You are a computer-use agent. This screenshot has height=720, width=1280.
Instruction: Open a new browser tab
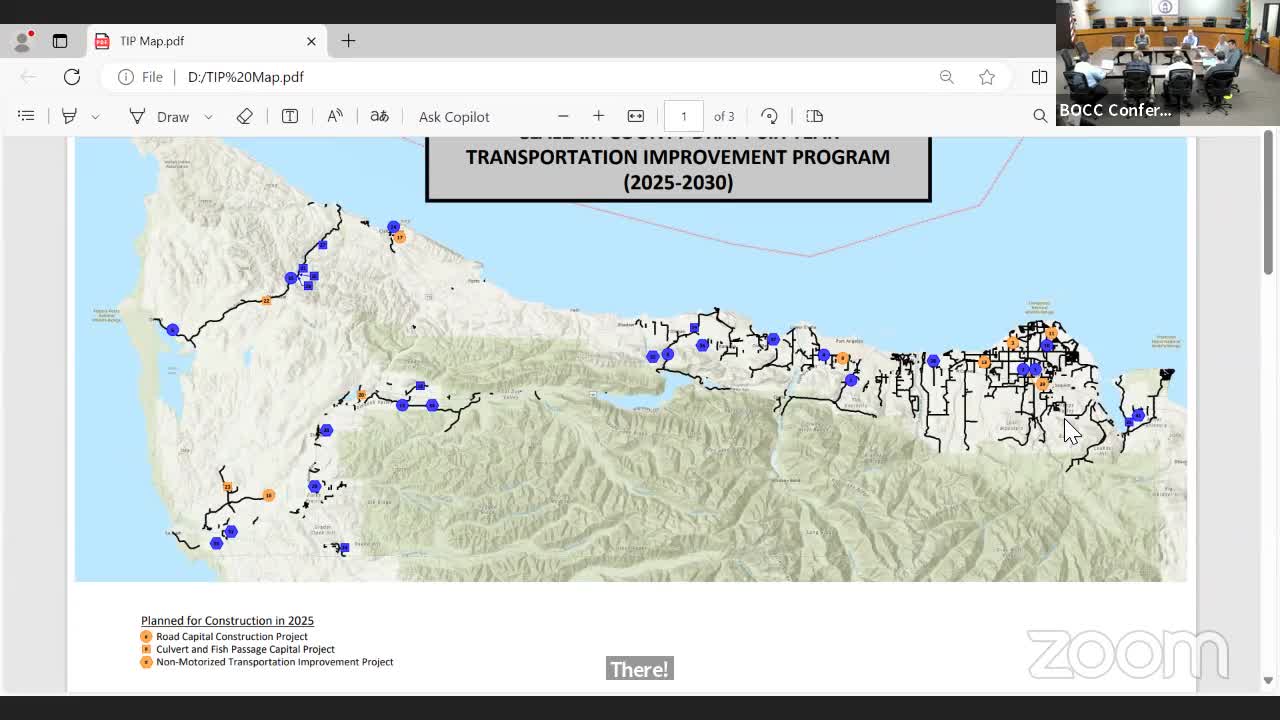348,41
